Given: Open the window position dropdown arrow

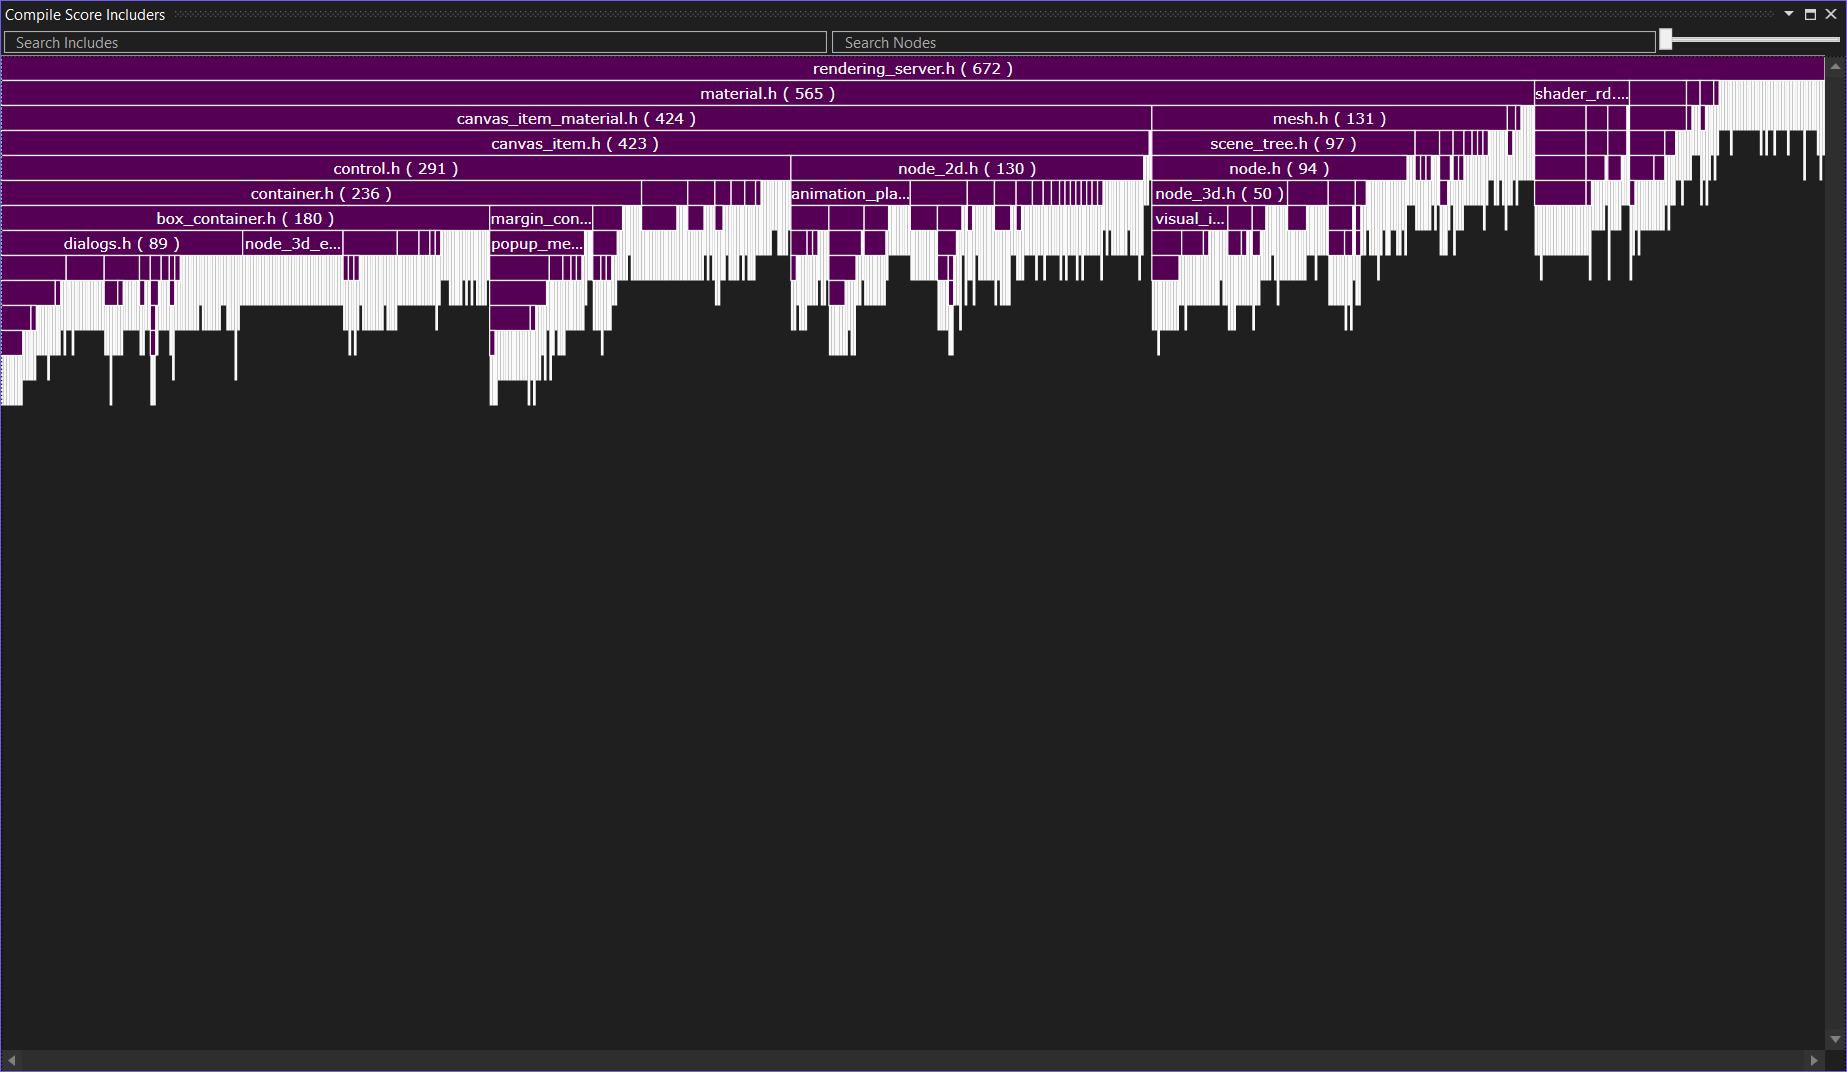Looking at the screenshot, I should 1789,14.
